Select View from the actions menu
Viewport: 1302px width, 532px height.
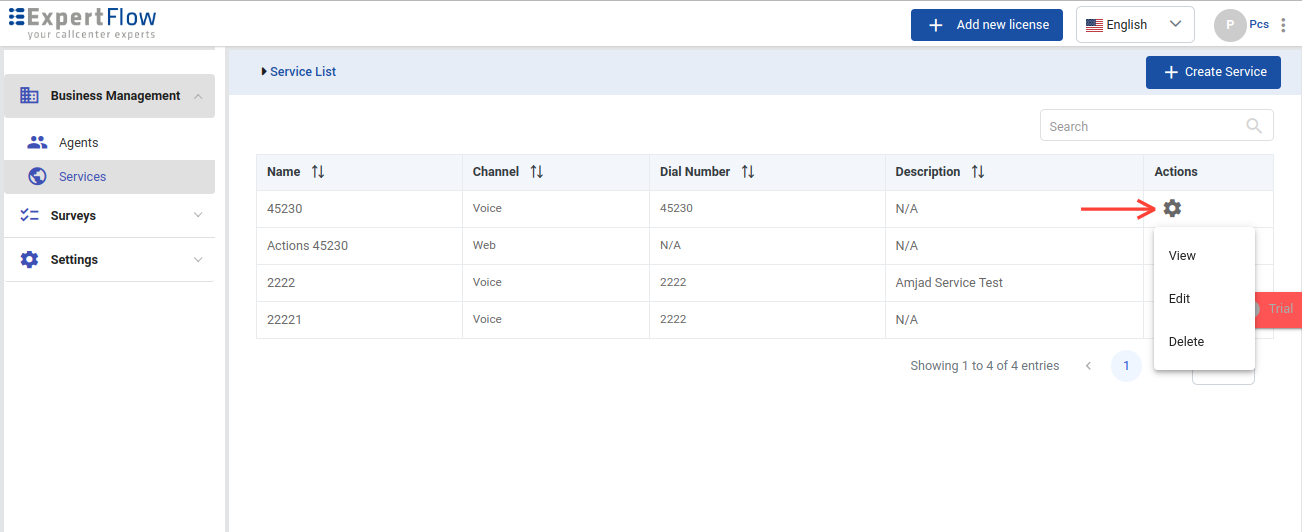[x=1182, y=256]
